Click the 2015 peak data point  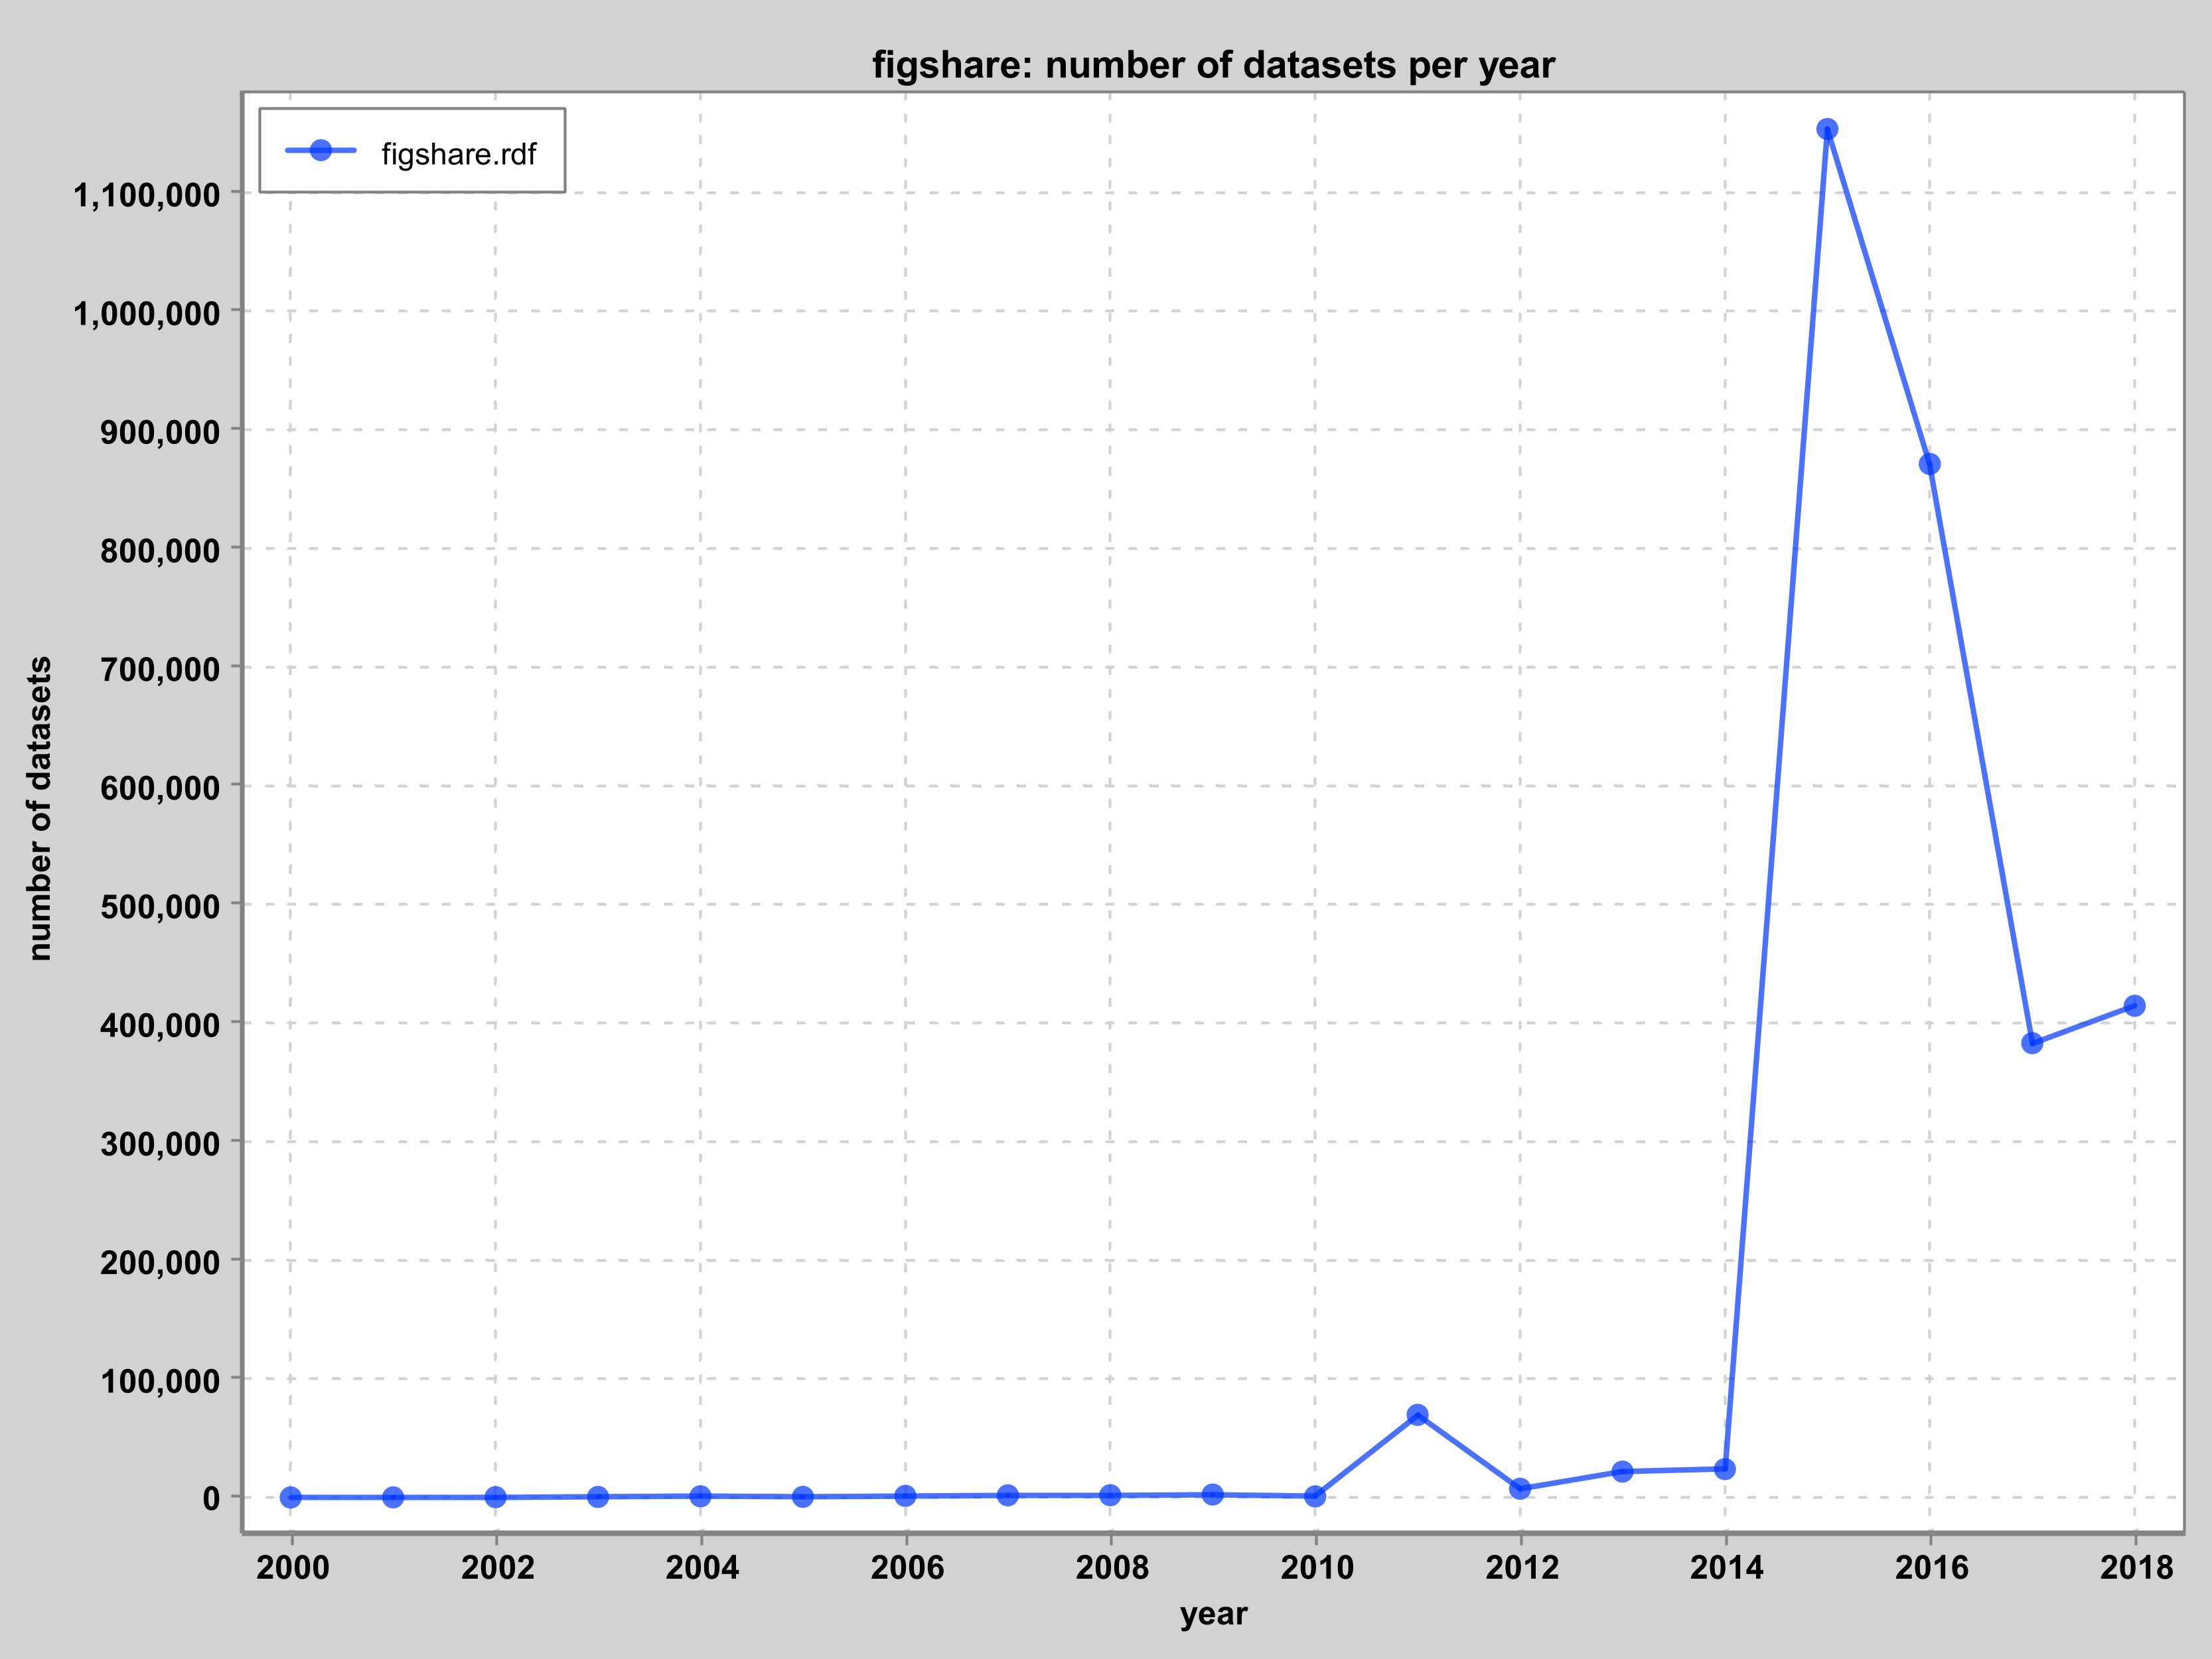1827,129
